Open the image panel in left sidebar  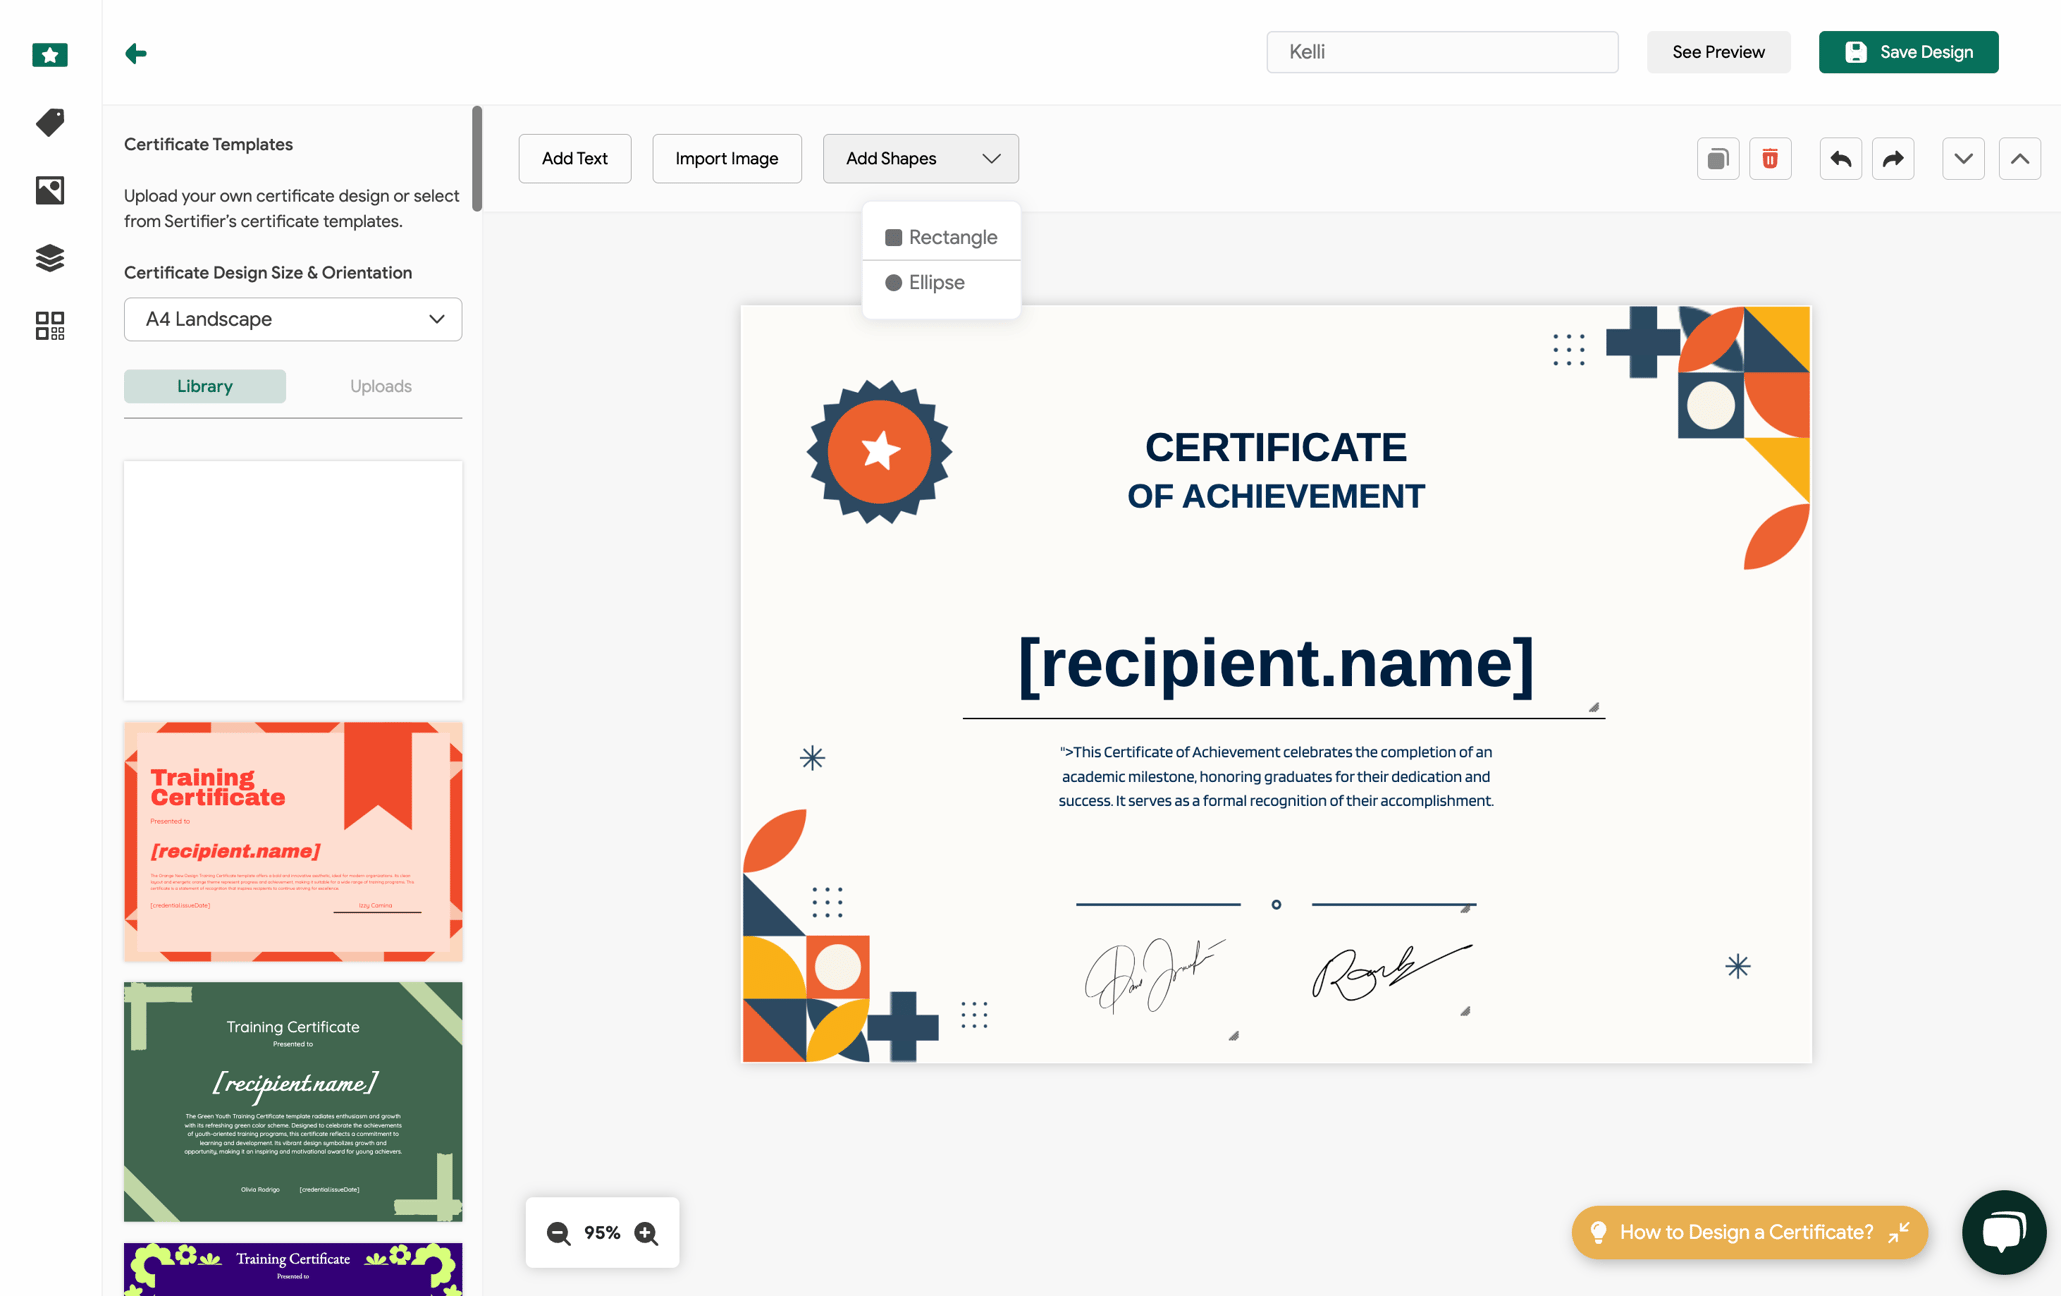48,190
